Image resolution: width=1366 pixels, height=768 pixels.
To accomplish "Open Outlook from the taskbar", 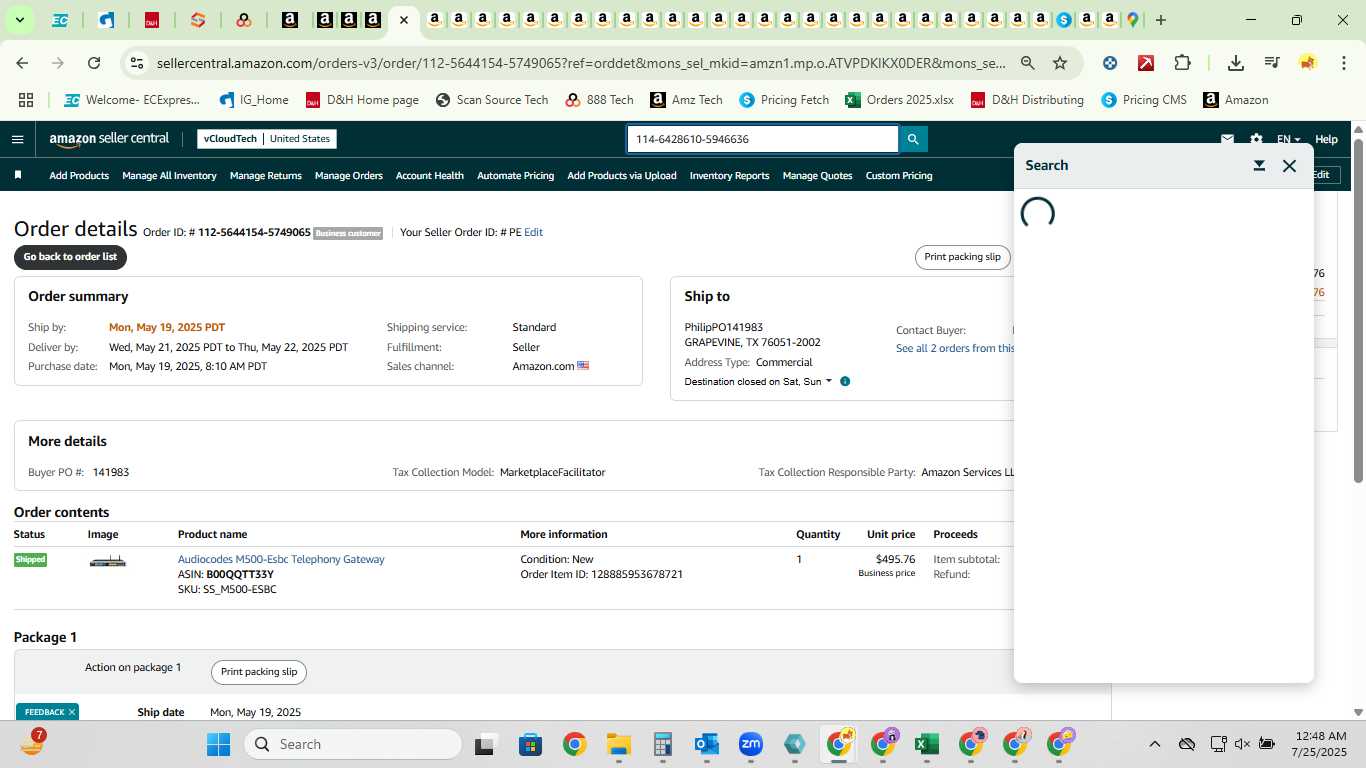I will pyautogui.click(x=706, y=744).
